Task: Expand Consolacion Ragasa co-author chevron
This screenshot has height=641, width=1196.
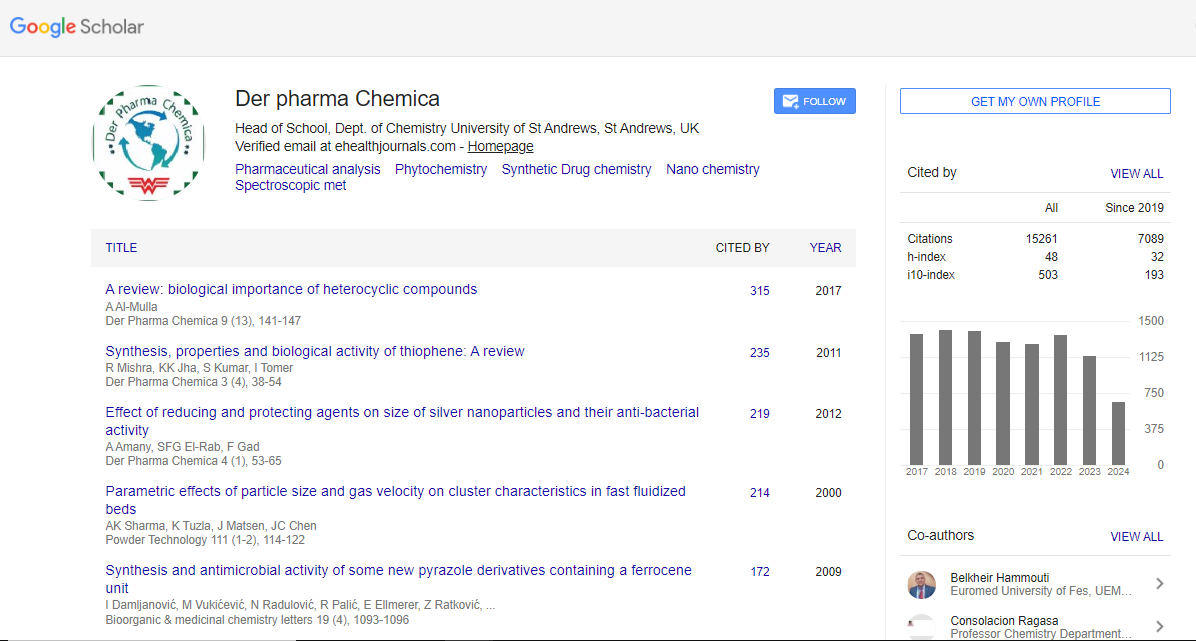Action: [1159, 627]
